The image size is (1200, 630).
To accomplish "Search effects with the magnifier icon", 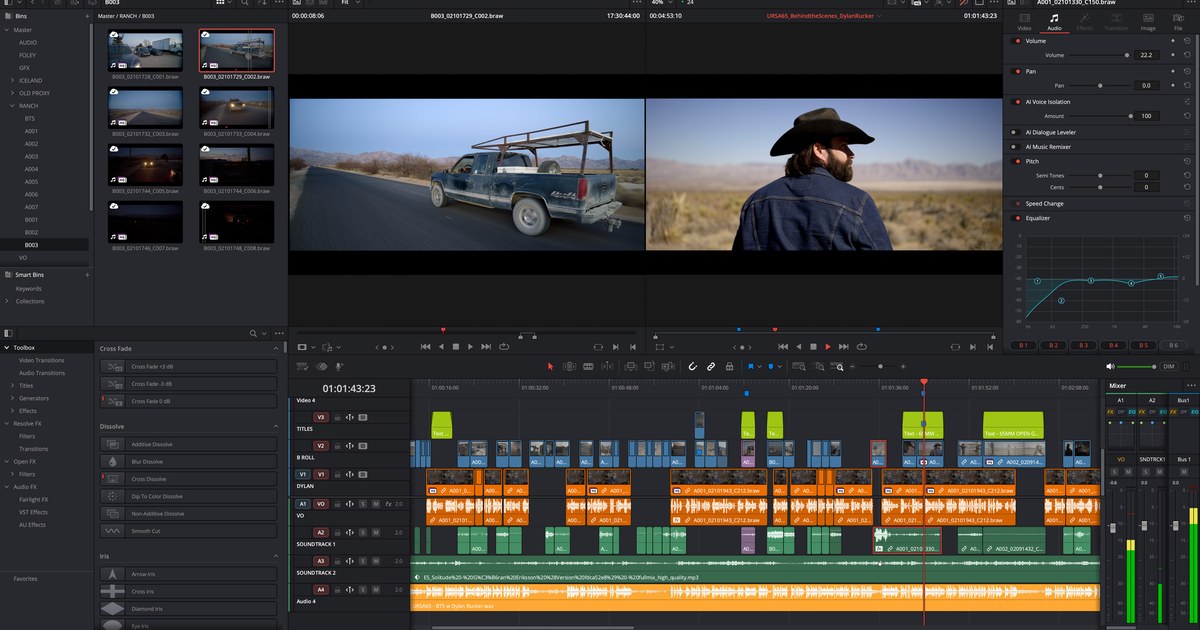I will click(255, 333).
